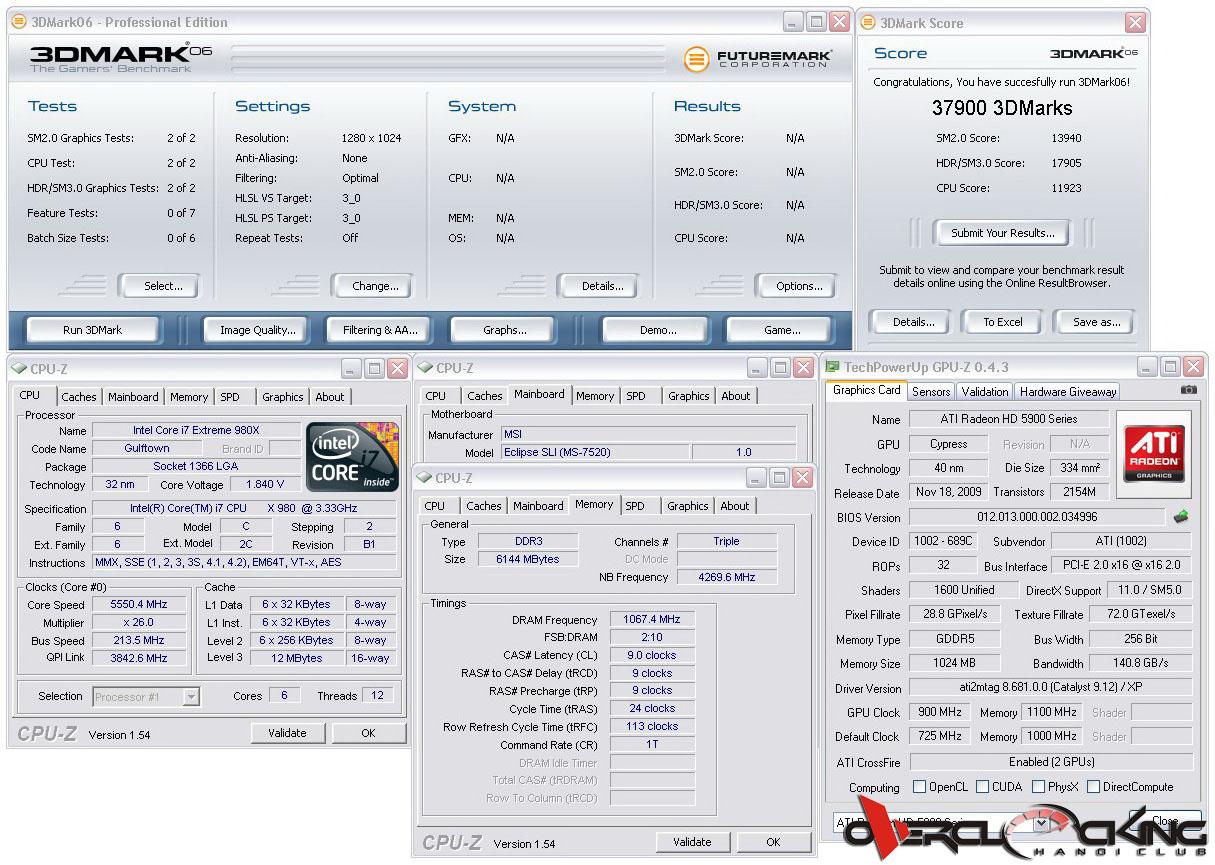
Task: Click Save as button in Score window
Action: 1096,322
